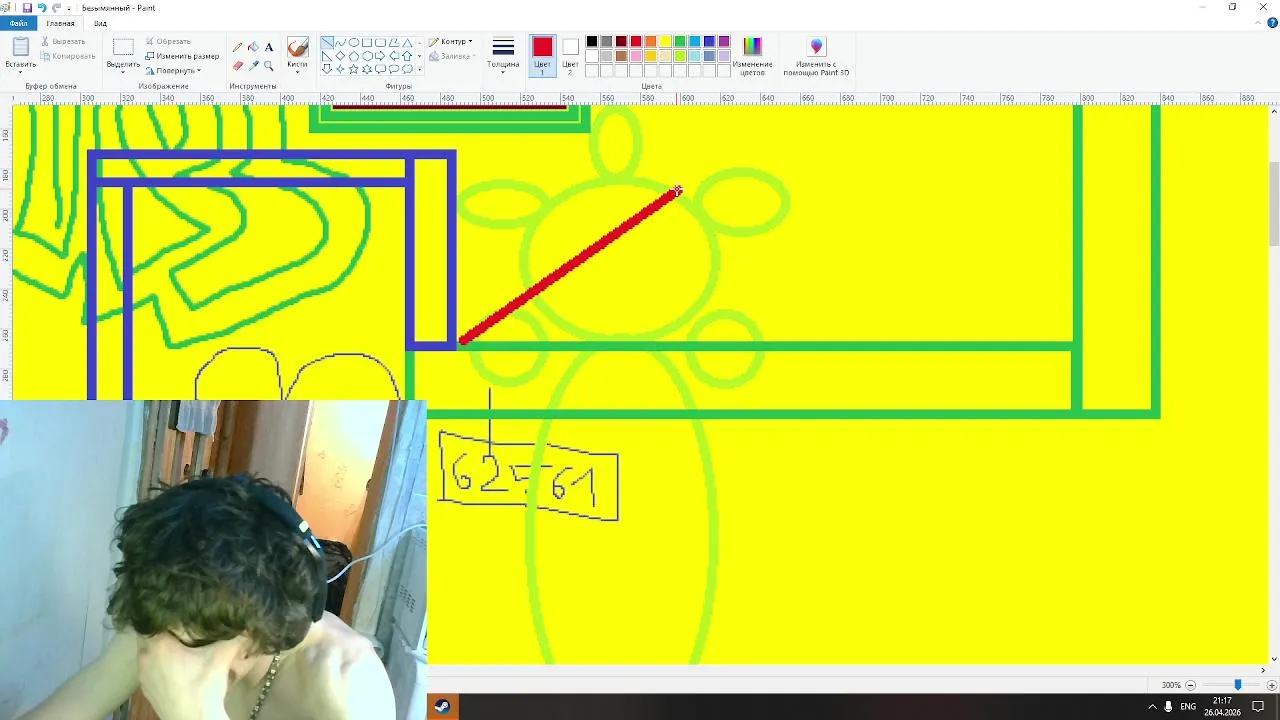1280x720 pixels.
Task: Switch to the Вид ribbon tab
Action: coord(100,23)
